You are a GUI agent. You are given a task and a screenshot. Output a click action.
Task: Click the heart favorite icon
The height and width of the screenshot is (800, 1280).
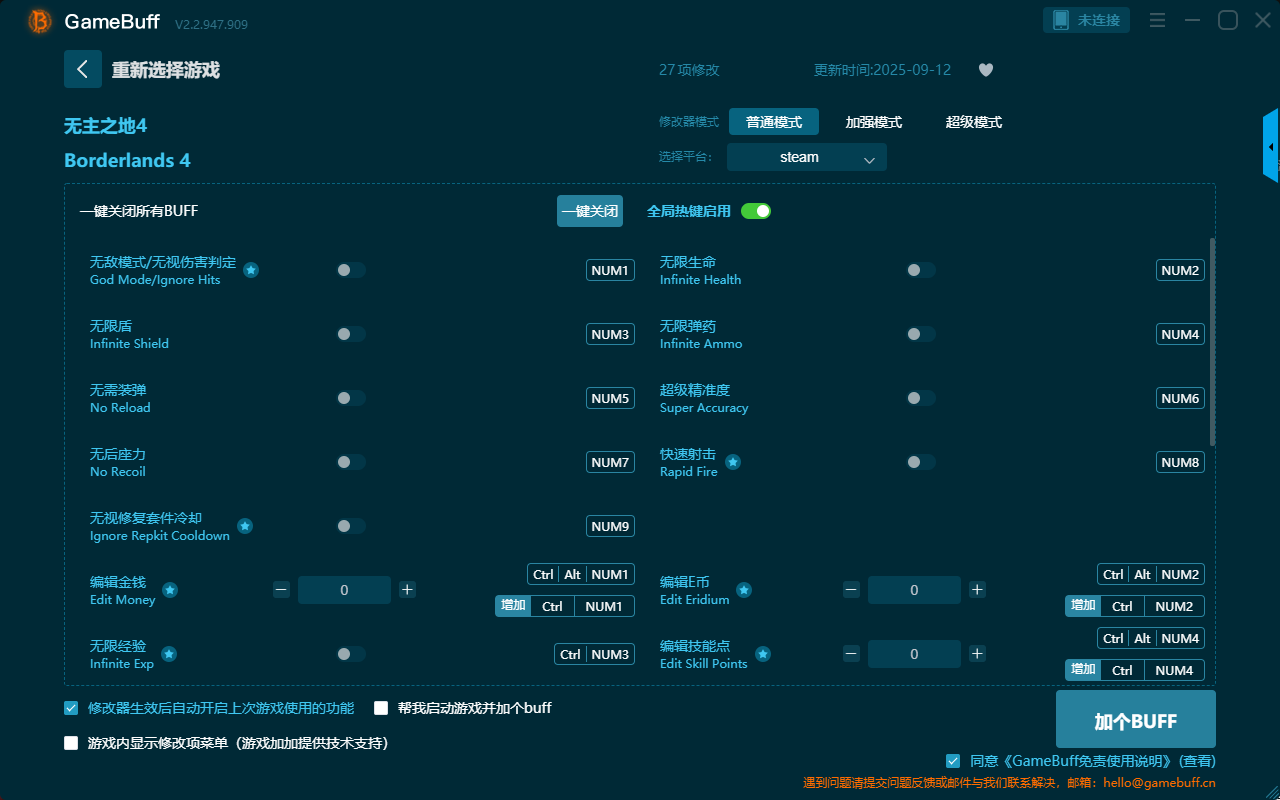click(986, 70)
